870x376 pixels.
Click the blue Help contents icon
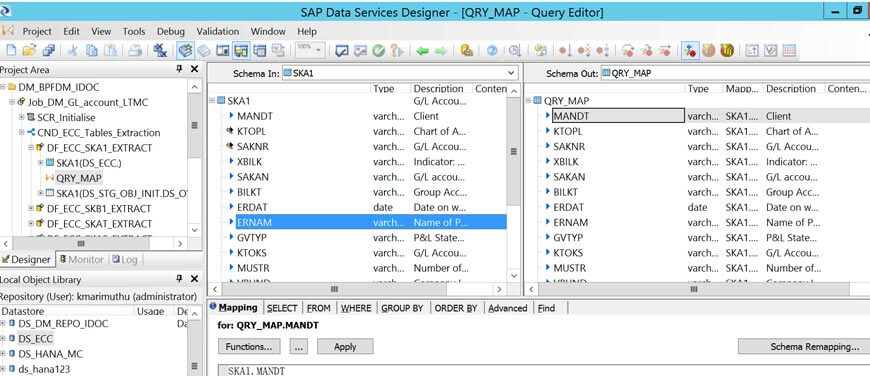(492, 50)
